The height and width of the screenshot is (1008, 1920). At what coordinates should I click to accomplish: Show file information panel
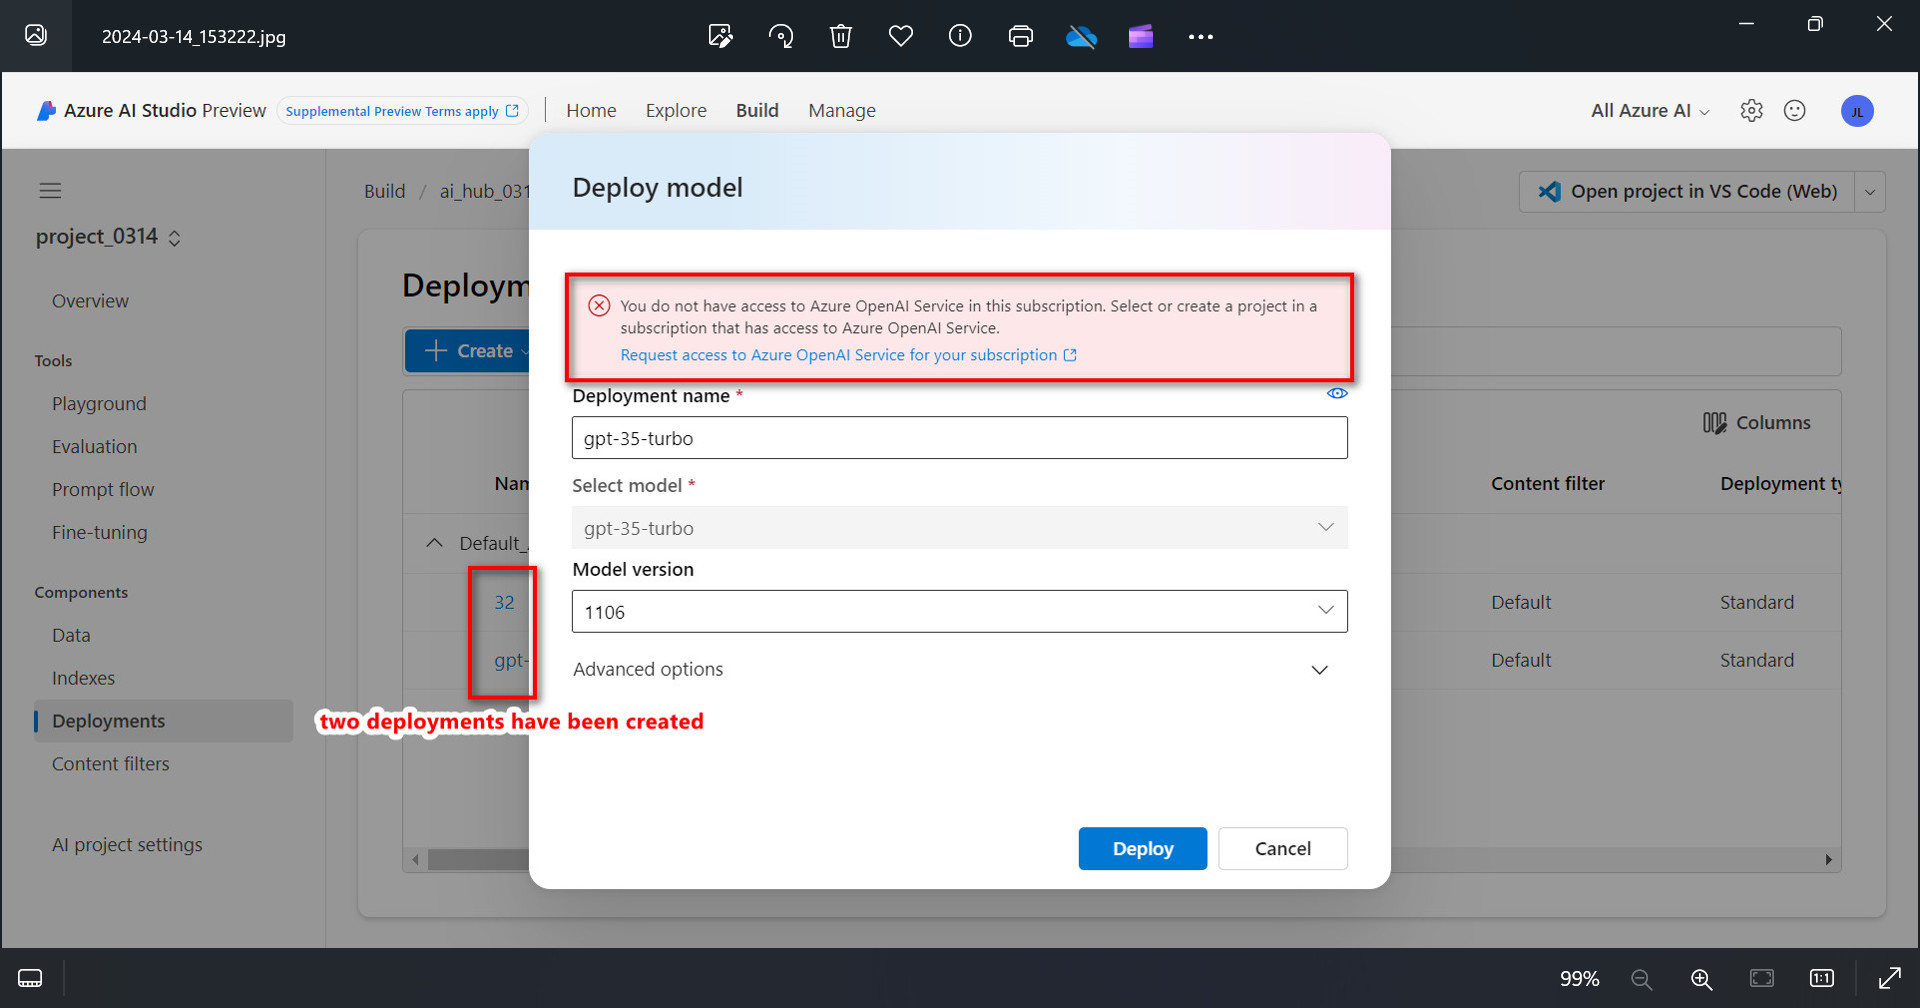click(960, 36)
